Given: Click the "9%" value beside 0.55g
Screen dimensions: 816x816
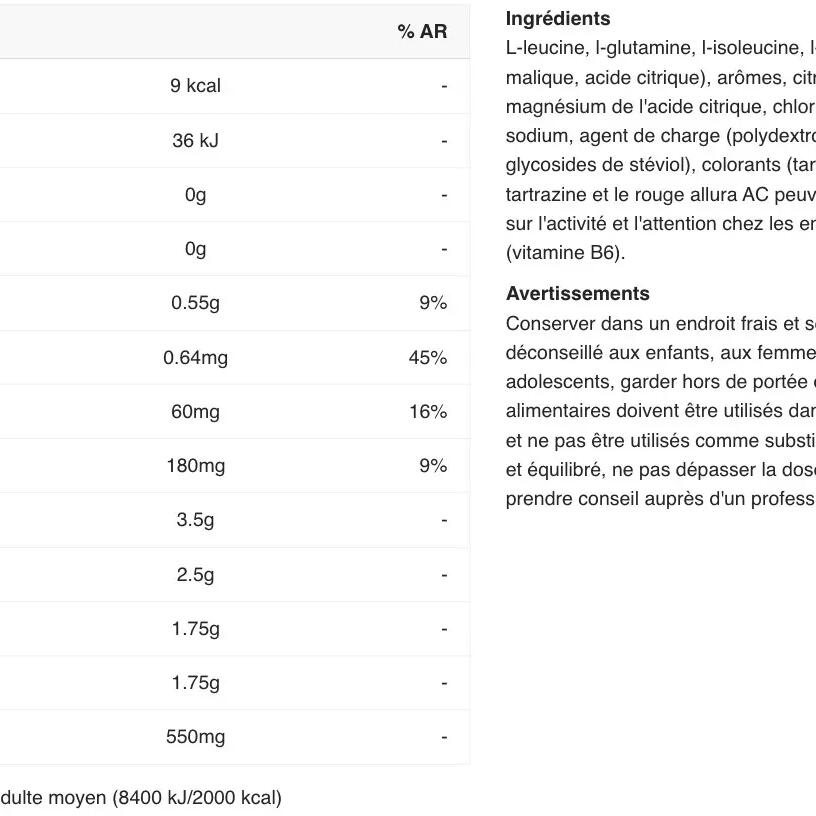Looking at the screenshot, I should pyautogui.click(x=433, y=303).
